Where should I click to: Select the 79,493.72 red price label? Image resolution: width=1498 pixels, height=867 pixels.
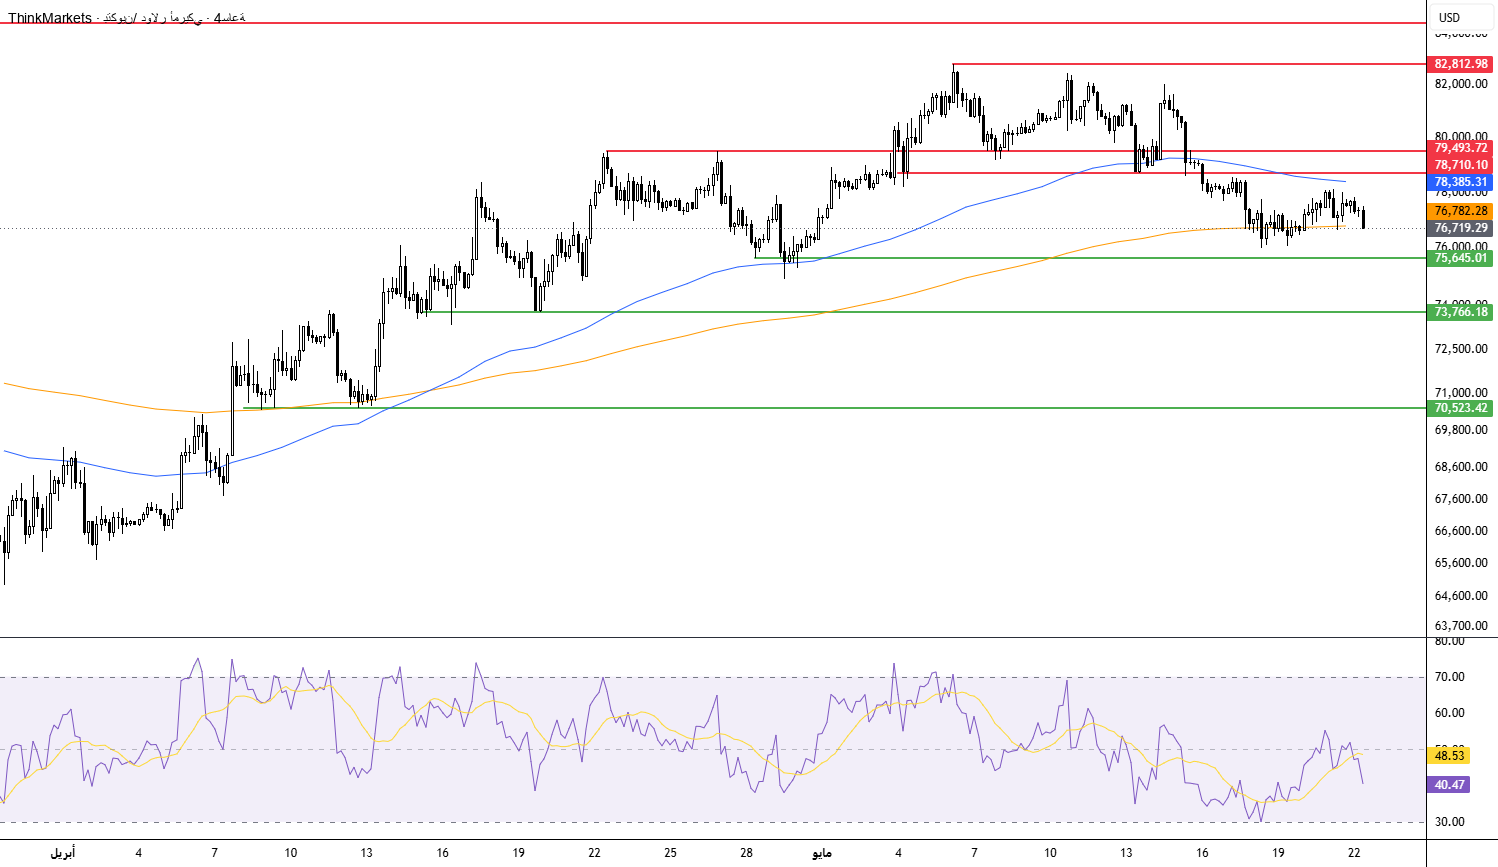1461,148
